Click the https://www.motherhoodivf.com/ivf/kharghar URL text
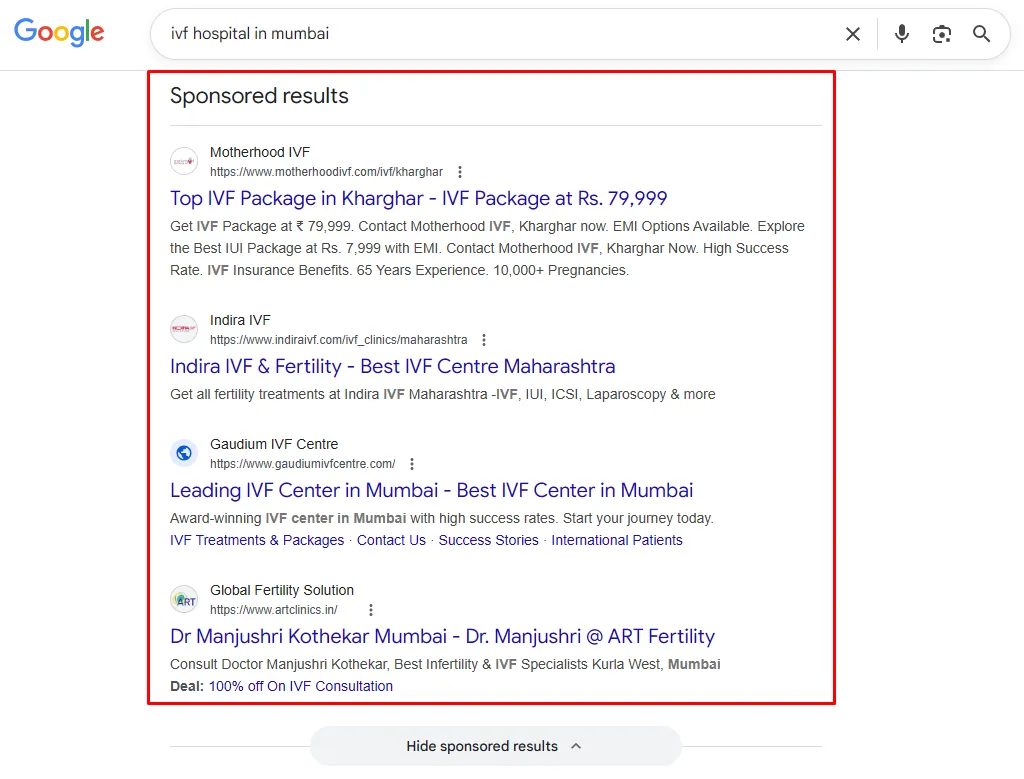 point(326,172)
